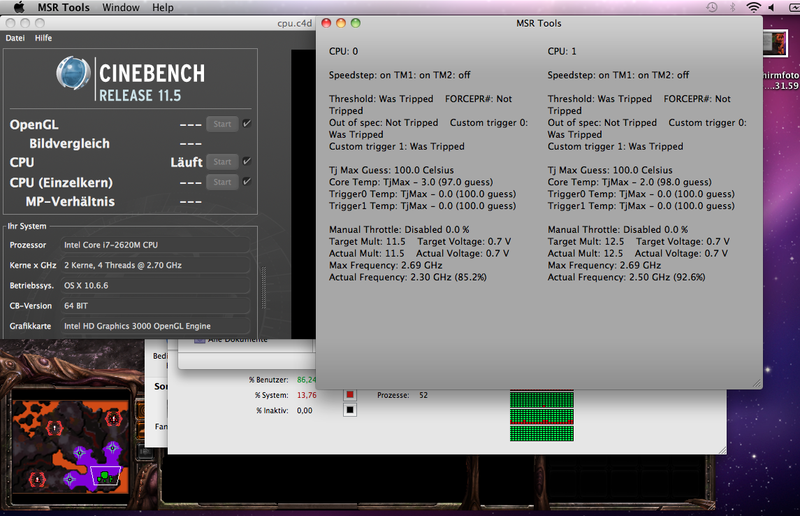The width and height of the screenshot is (800, 516).
Task: Toggle the CPU (Einzelkern) test checkbox
Action: click(x=246, y=182)
